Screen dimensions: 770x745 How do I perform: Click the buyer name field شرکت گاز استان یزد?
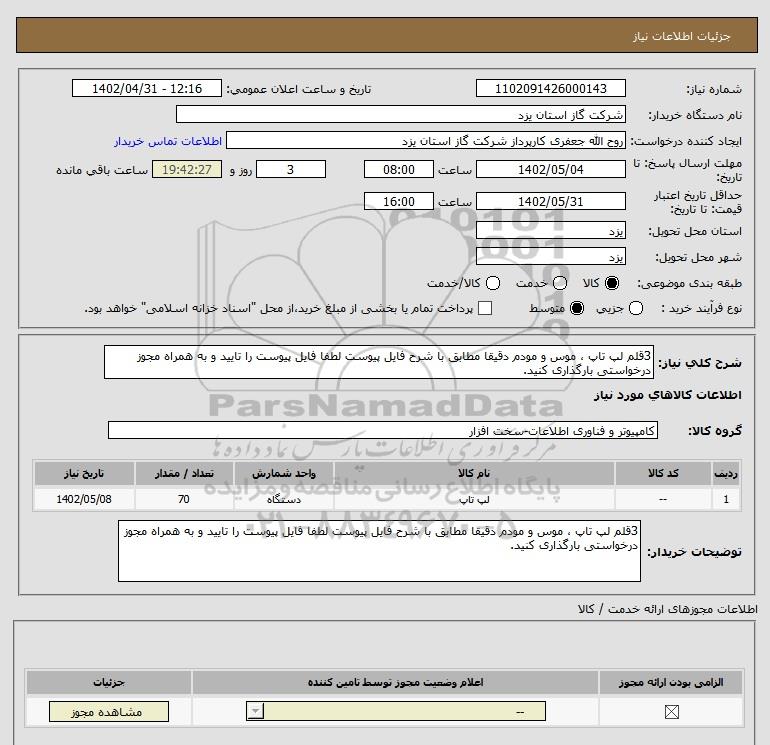coord(401,115)
